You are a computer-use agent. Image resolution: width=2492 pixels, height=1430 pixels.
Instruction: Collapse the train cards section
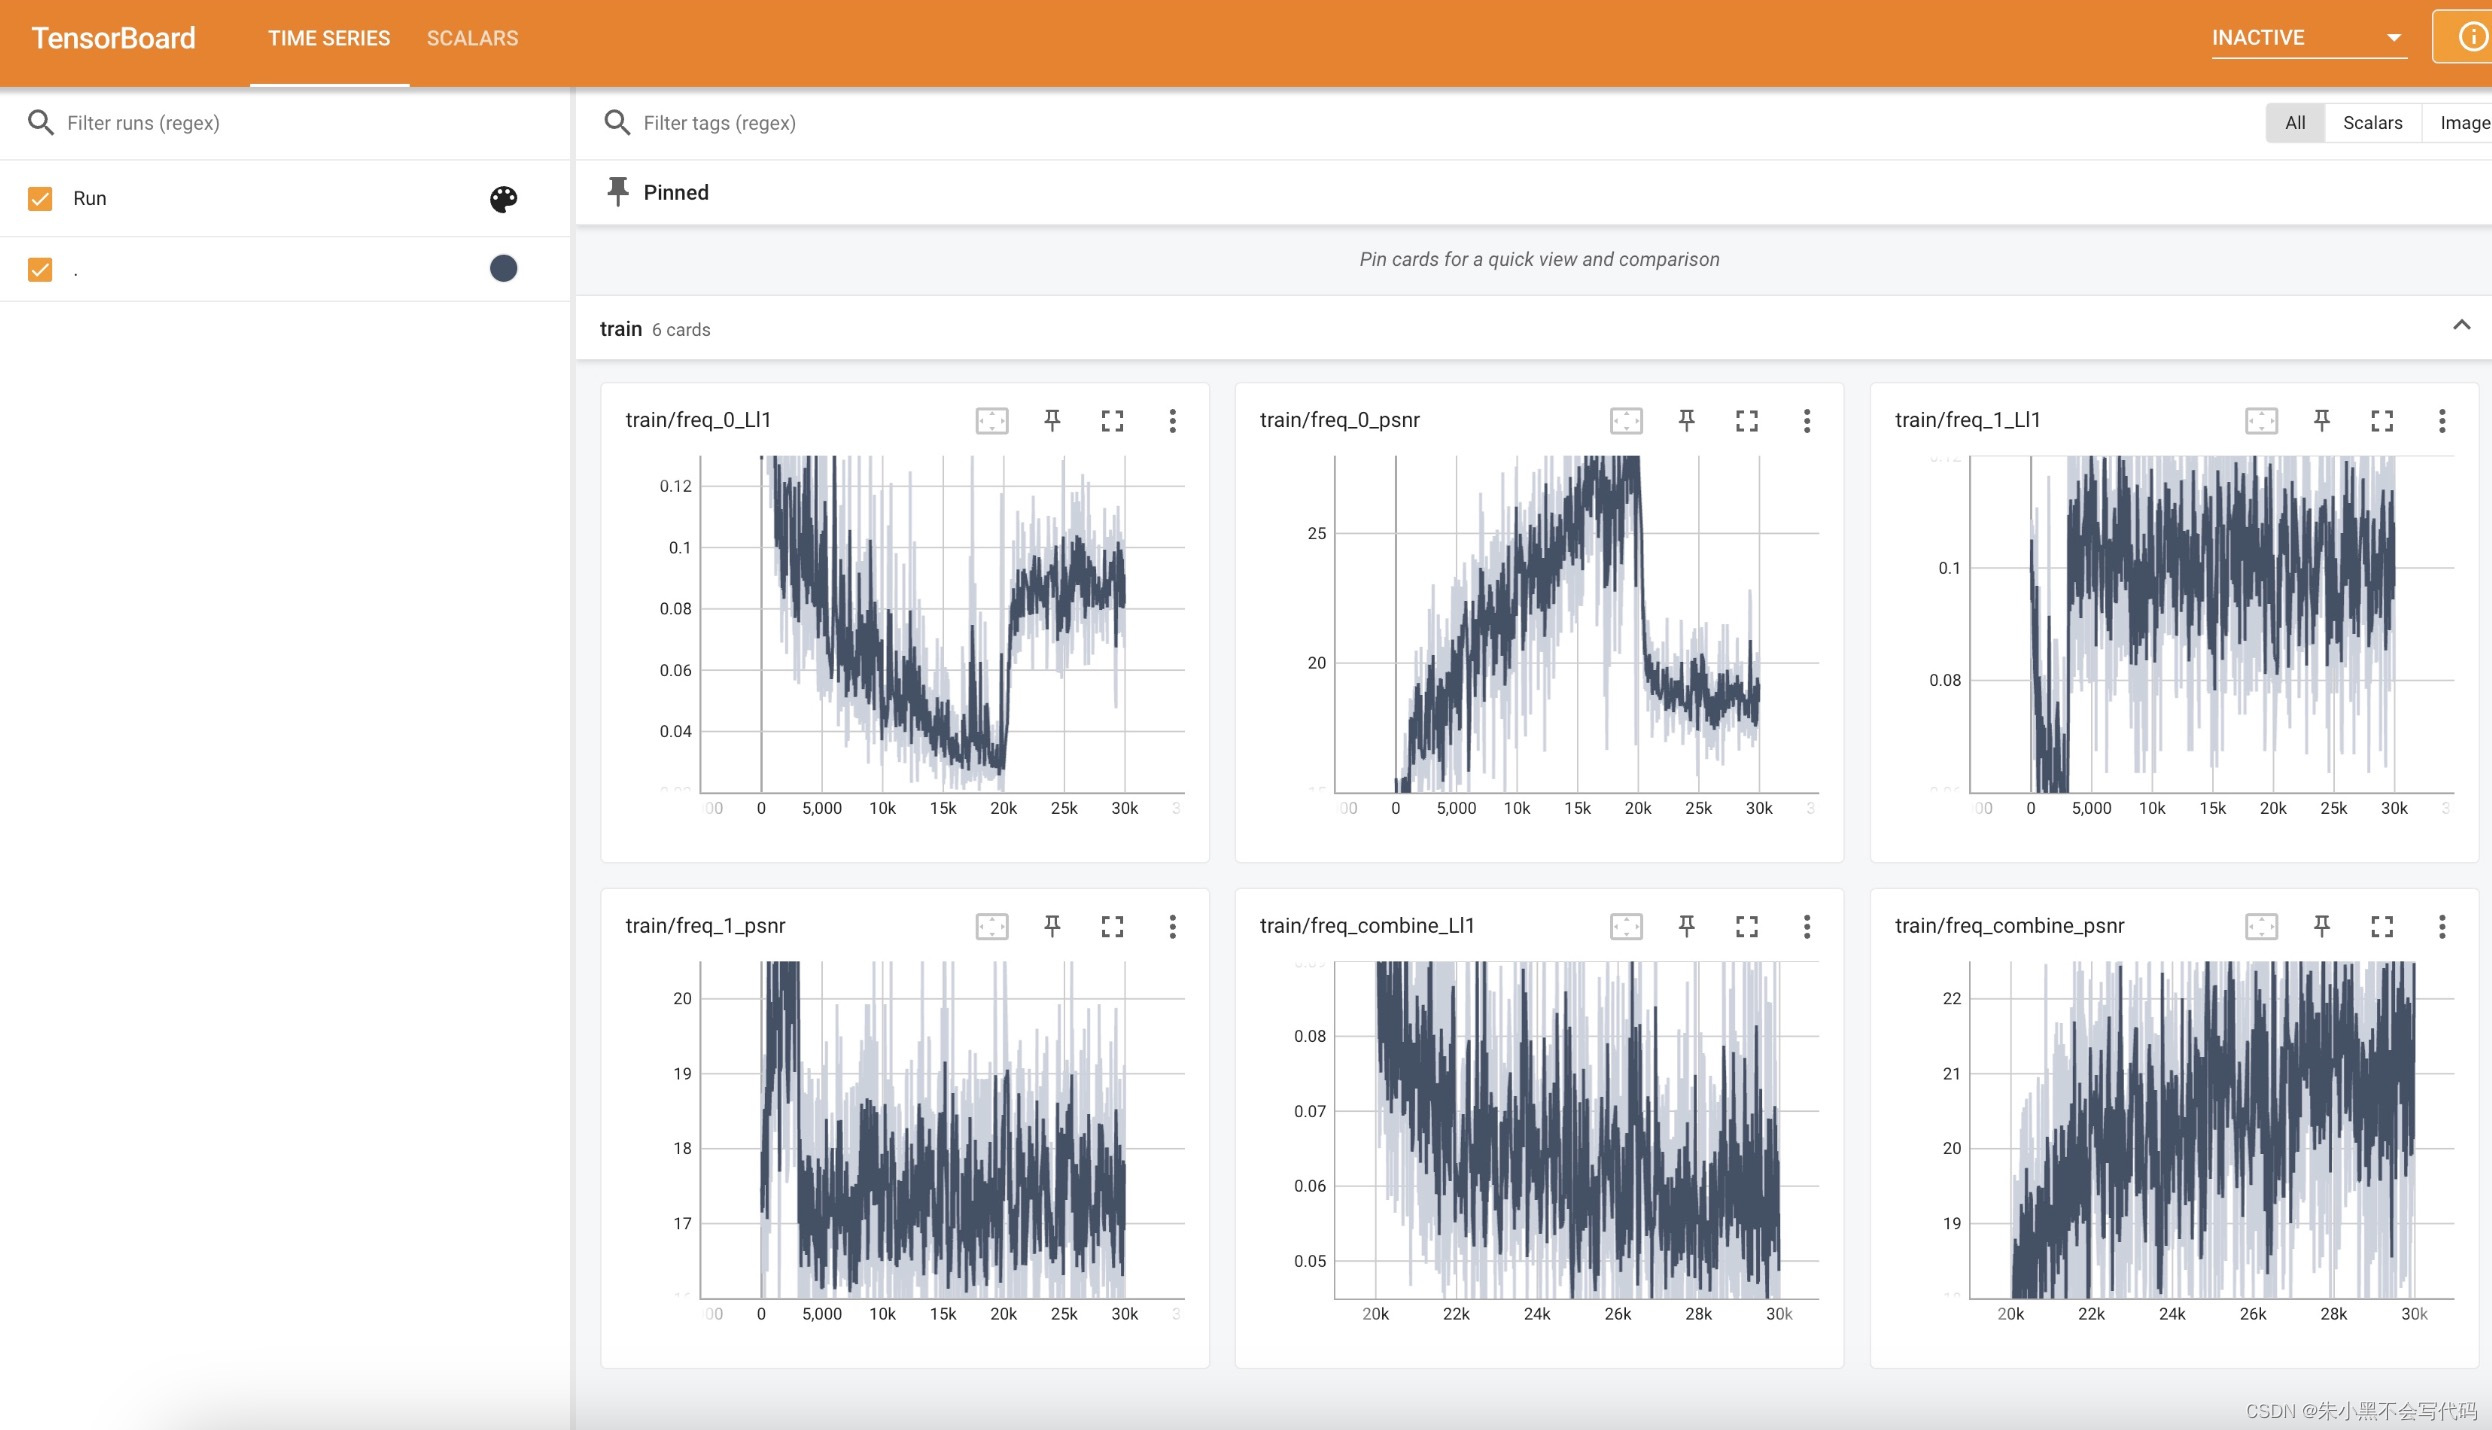coord(2461,326)
